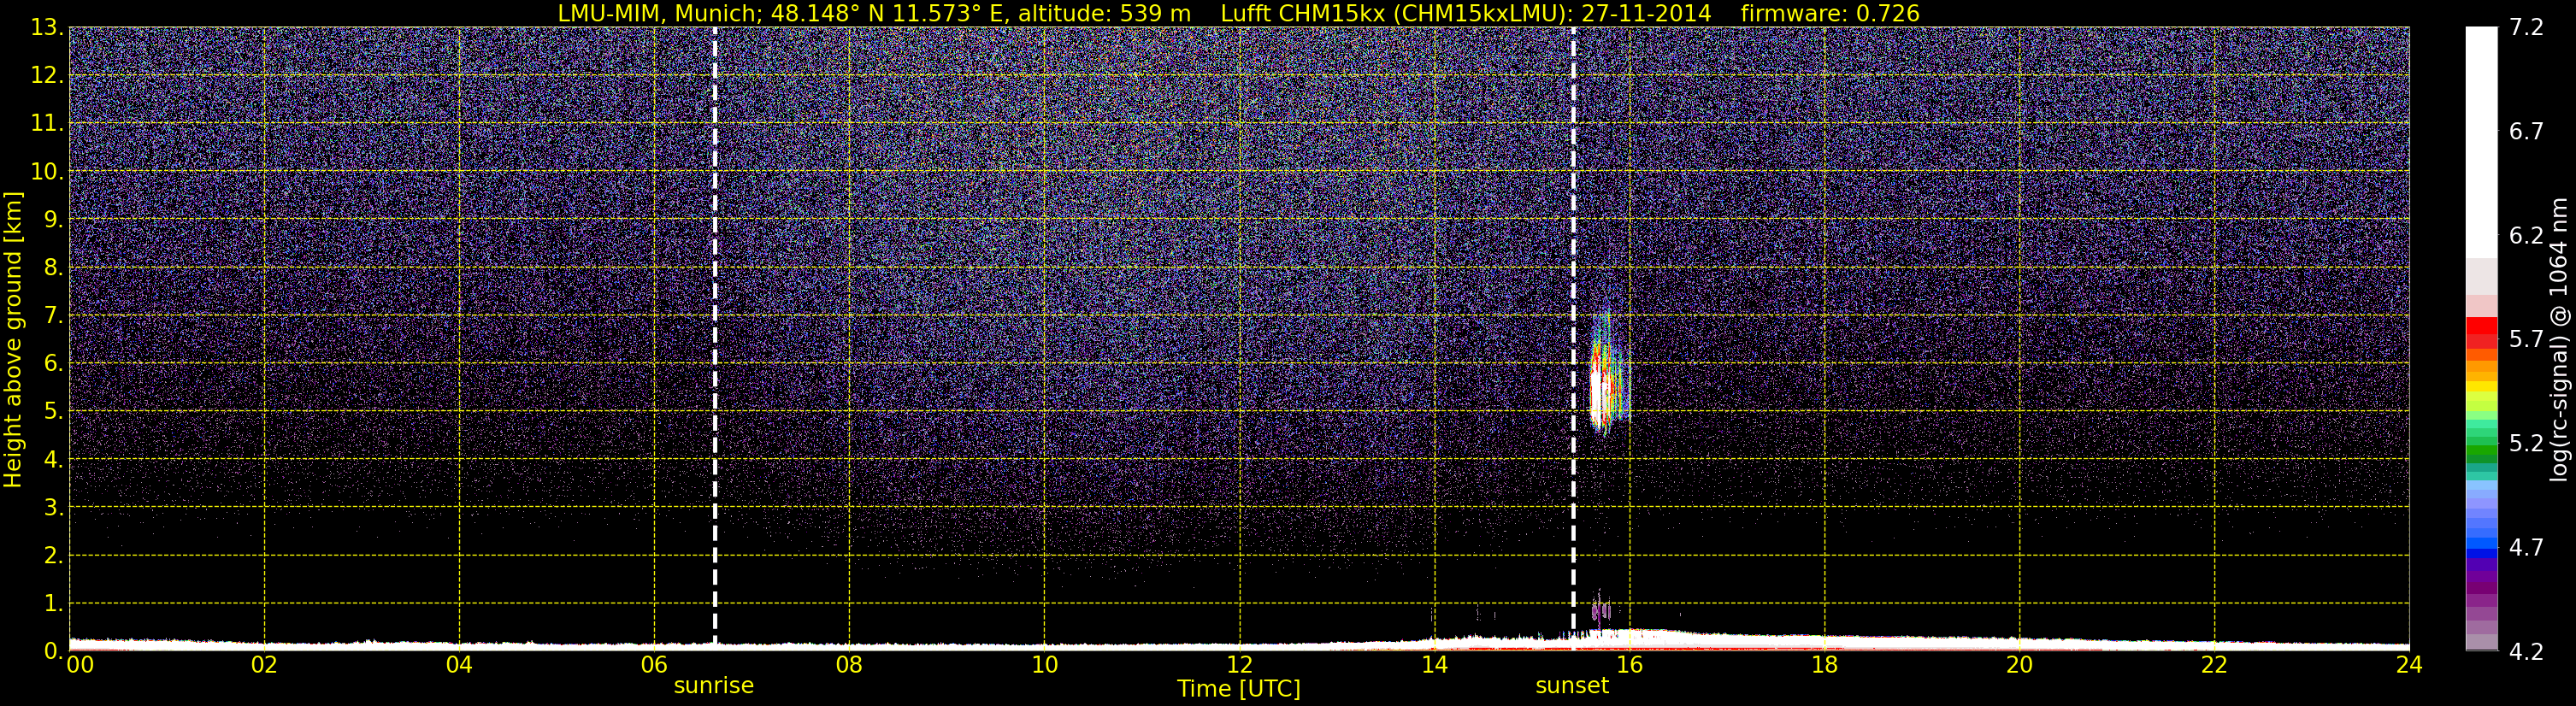Click time axis tick label '20'
This screenshot has width=2576, height=706.
click(2019, 665)
